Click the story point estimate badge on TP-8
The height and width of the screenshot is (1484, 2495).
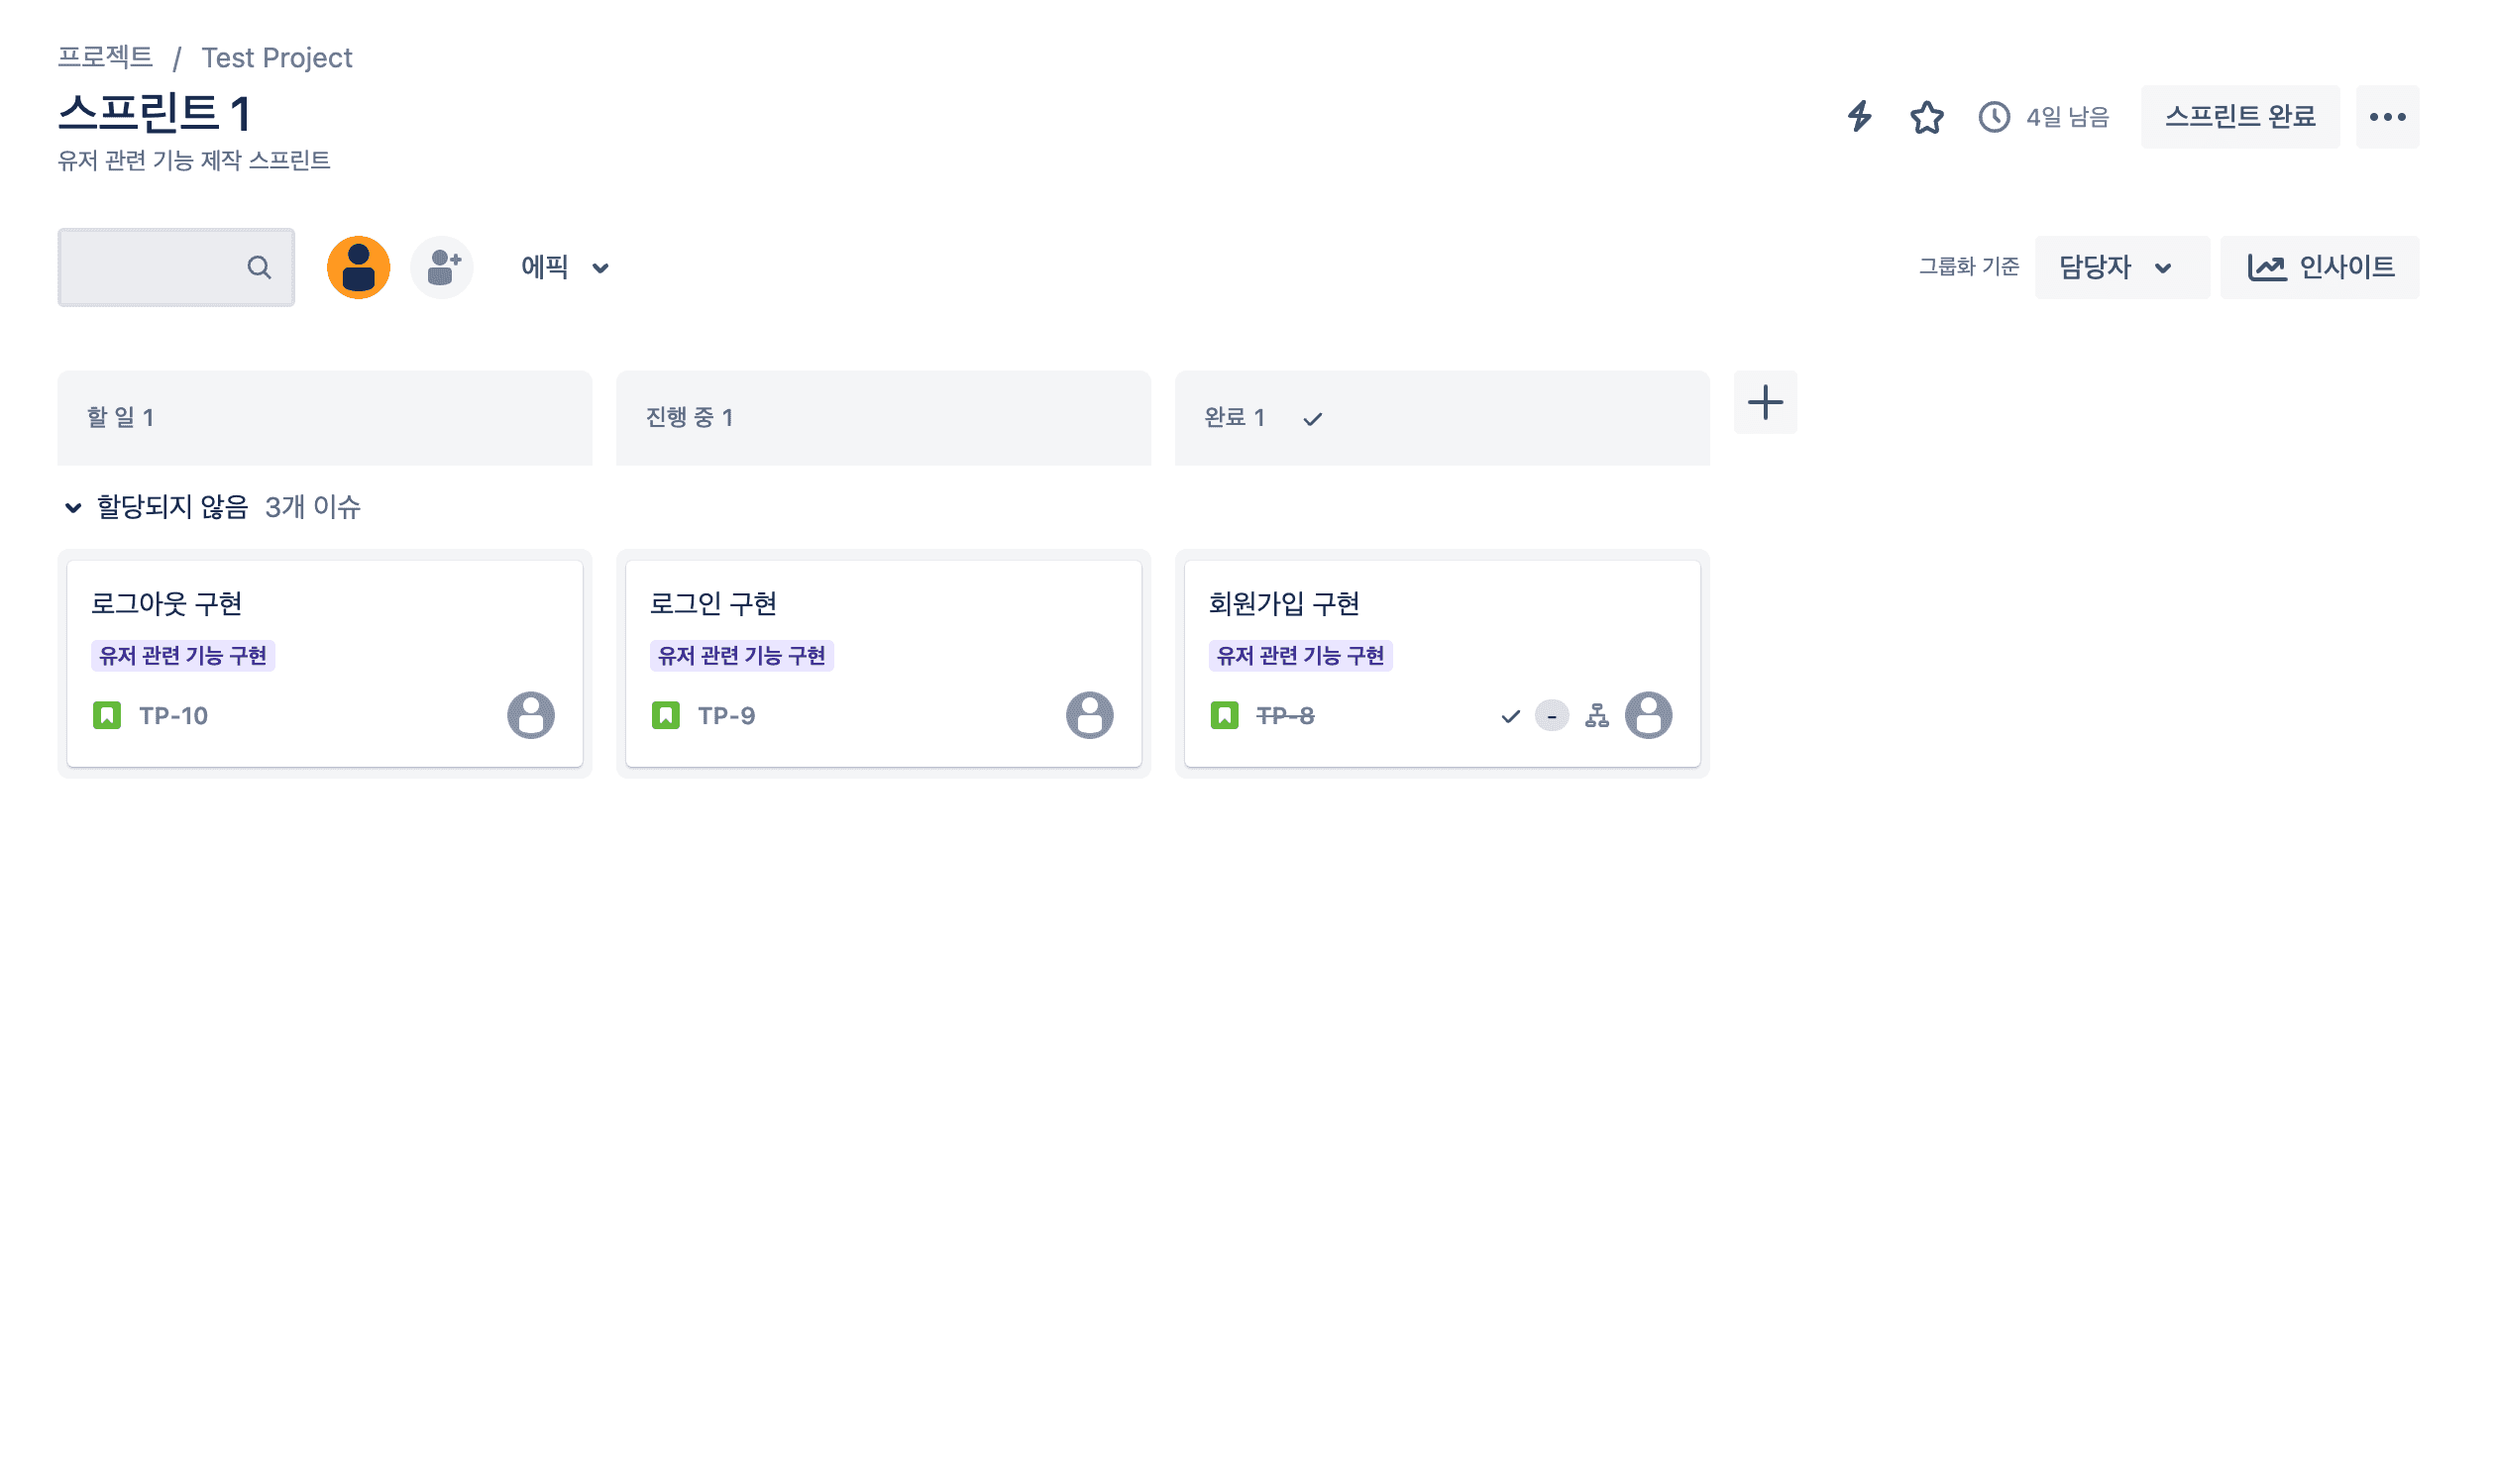(1551, 716)
